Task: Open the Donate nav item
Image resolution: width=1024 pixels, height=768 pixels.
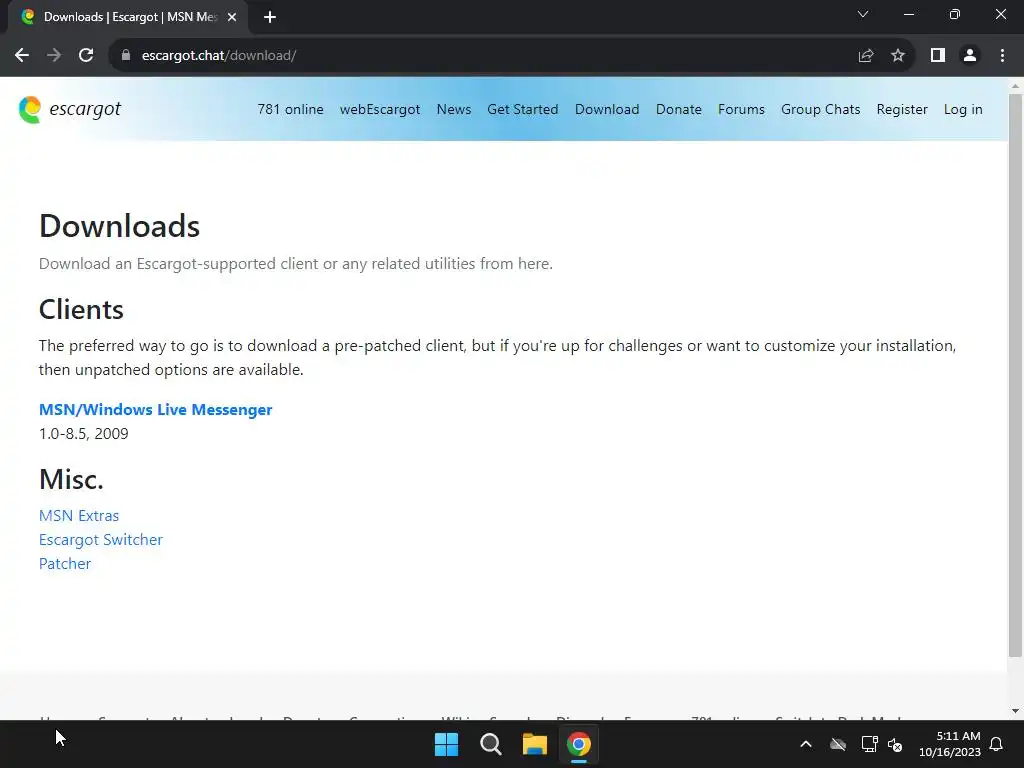Action: [679, 110]
